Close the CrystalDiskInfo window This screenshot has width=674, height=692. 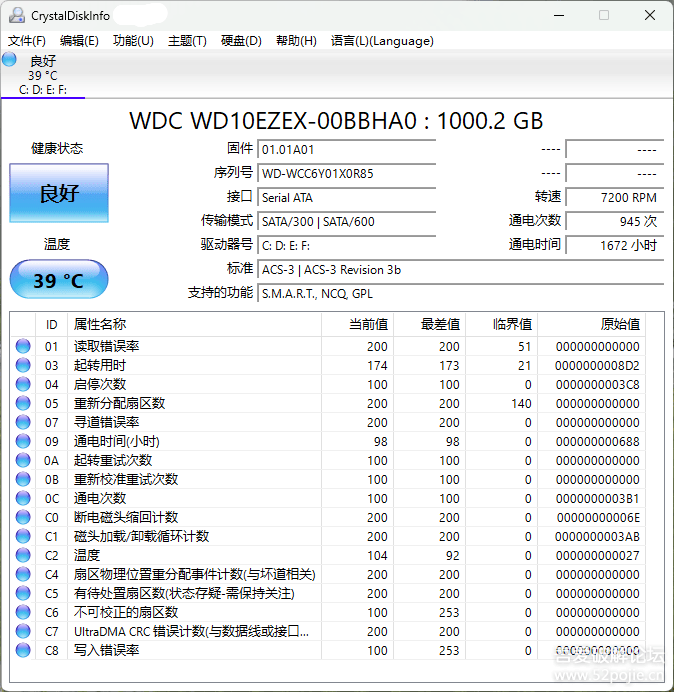[650, 15]
